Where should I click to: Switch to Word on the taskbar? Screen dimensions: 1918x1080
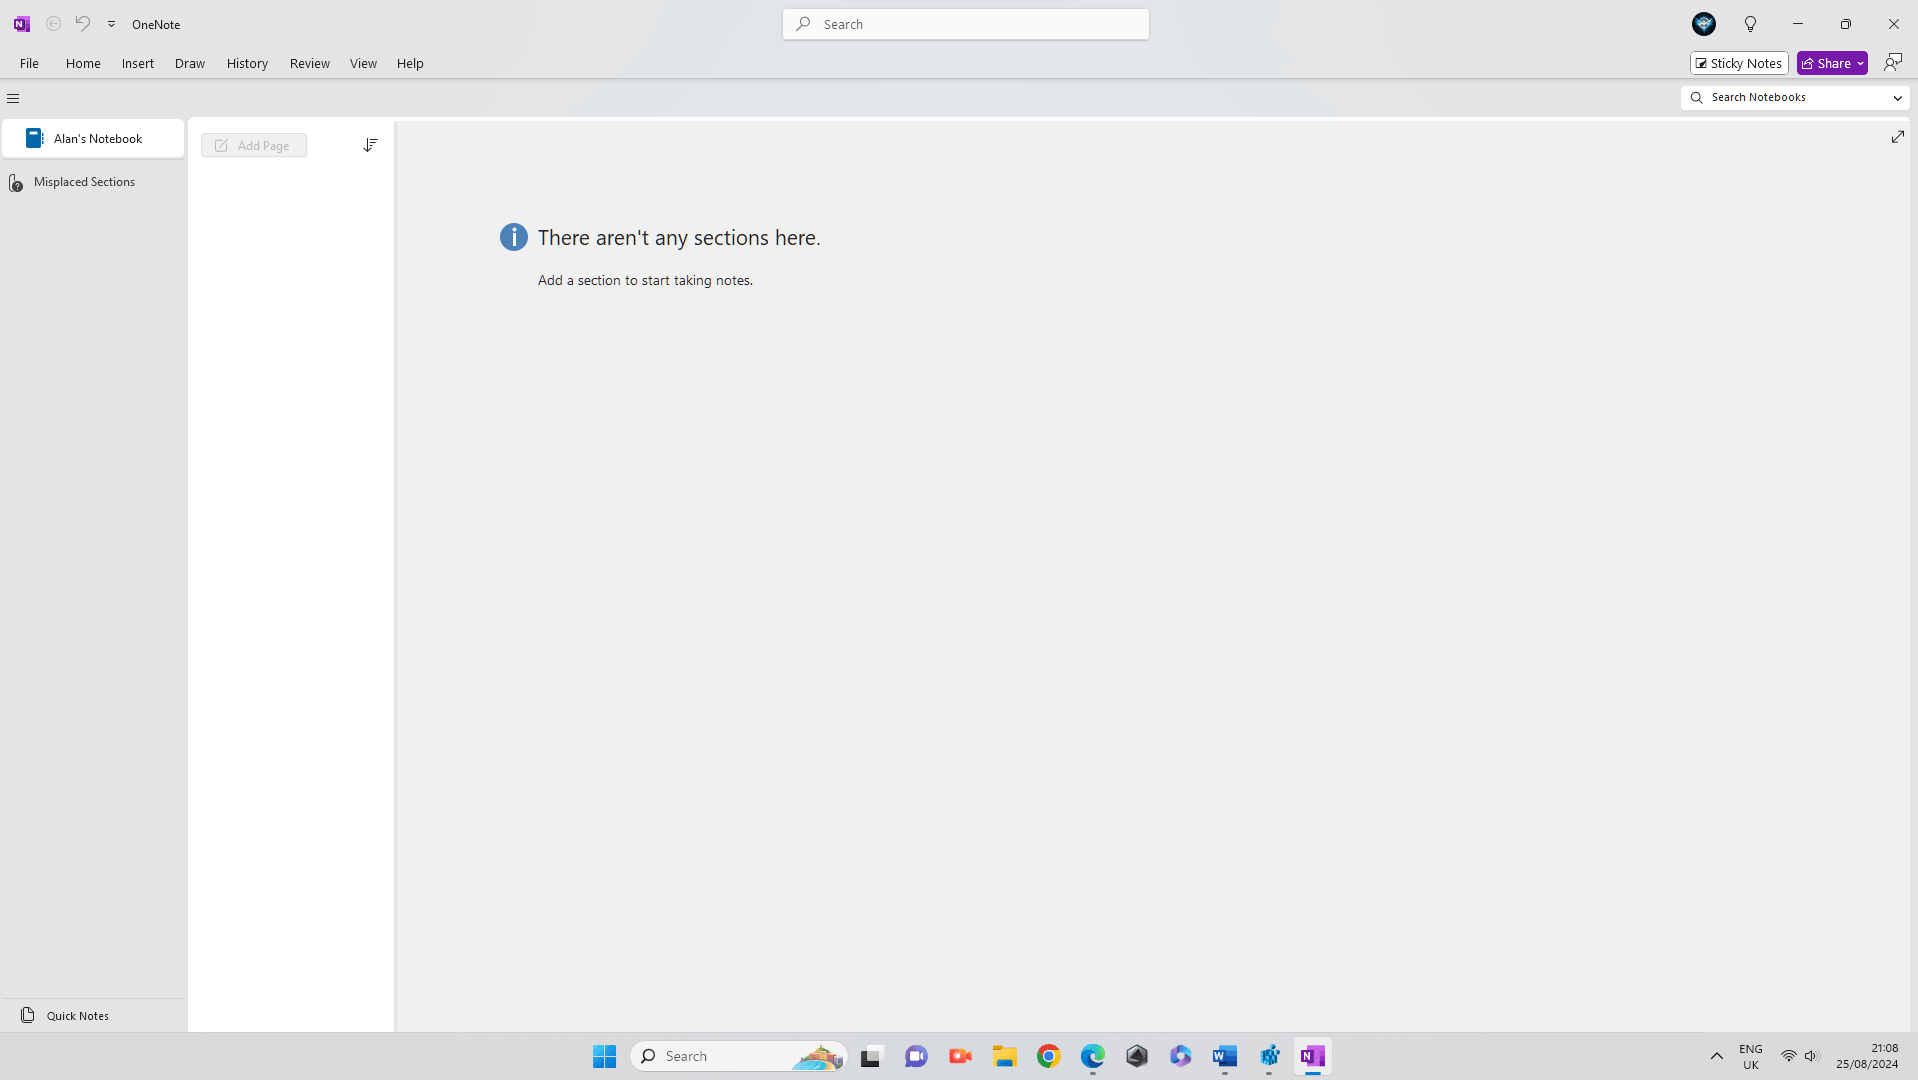click(1225, 1057)
